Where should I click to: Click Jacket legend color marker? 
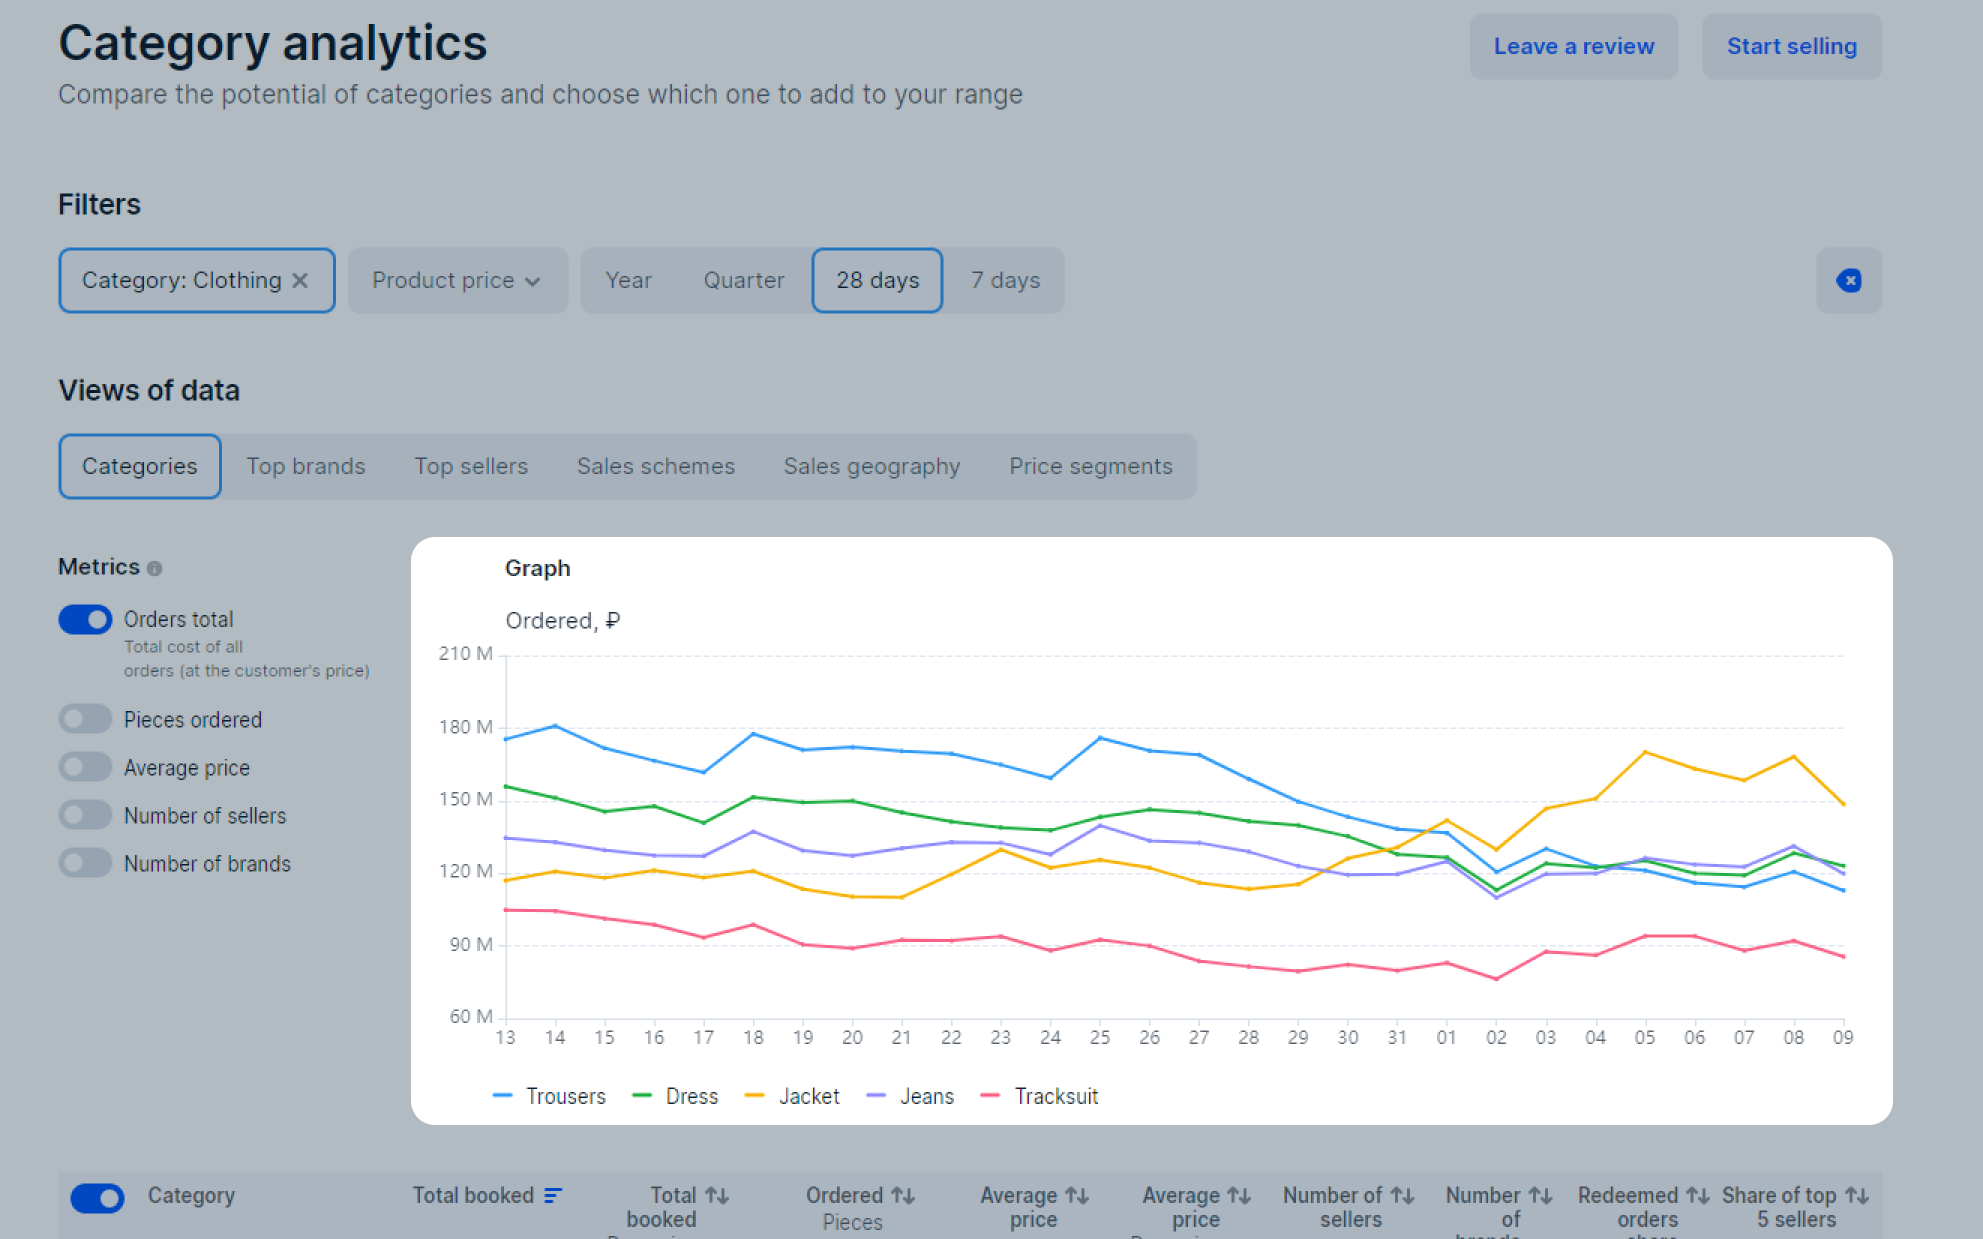[x=755, y=1096]
